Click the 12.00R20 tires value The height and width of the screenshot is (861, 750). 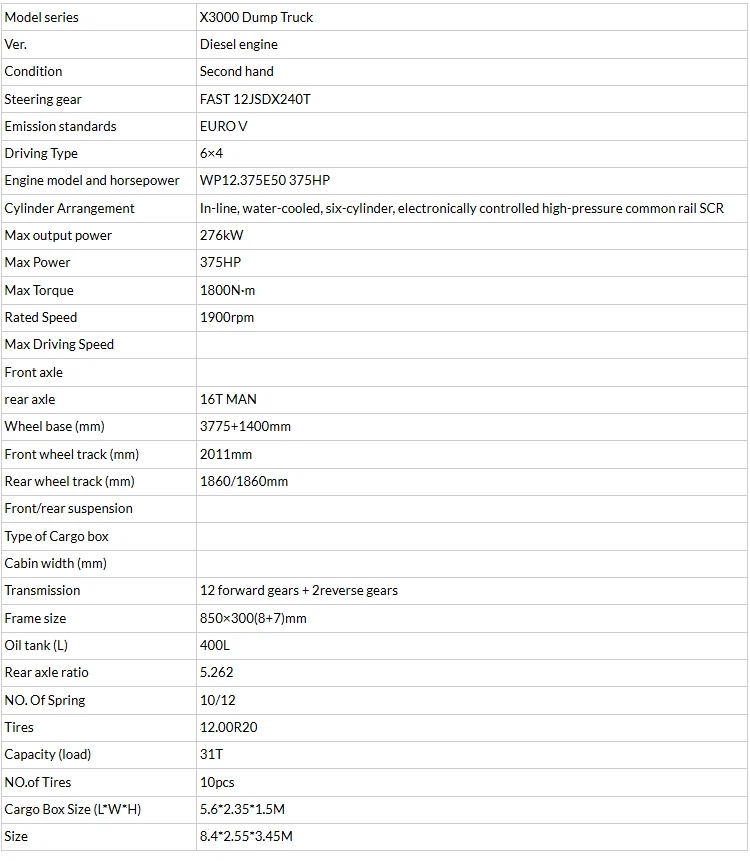coord(228,727)
